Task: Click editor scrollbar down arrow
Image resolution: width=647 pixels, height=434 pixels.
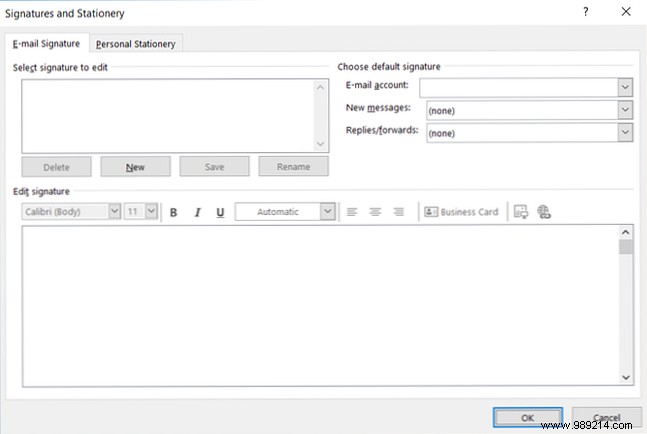Action: [x=626, y=377]
